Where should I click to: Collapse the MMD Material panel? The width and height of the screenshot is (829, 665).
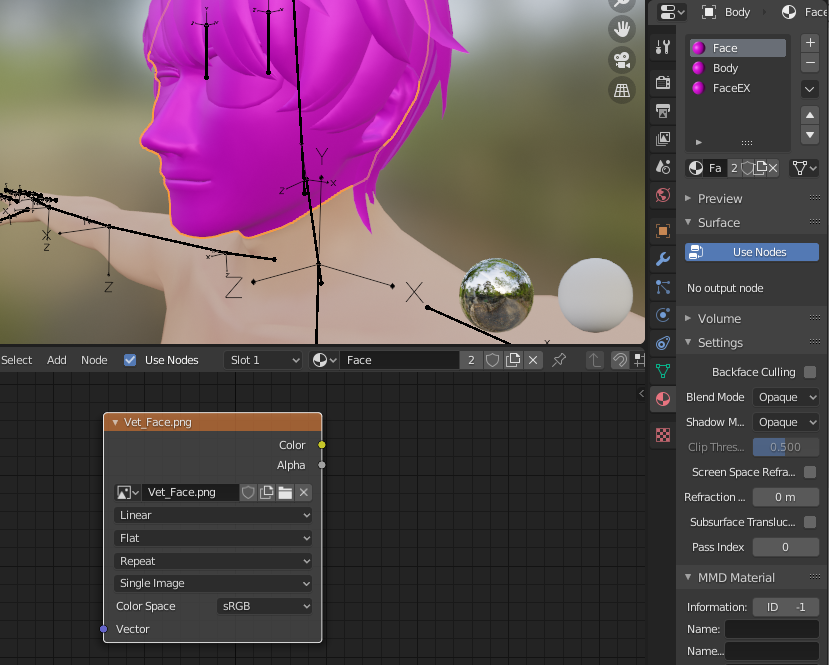688,577
